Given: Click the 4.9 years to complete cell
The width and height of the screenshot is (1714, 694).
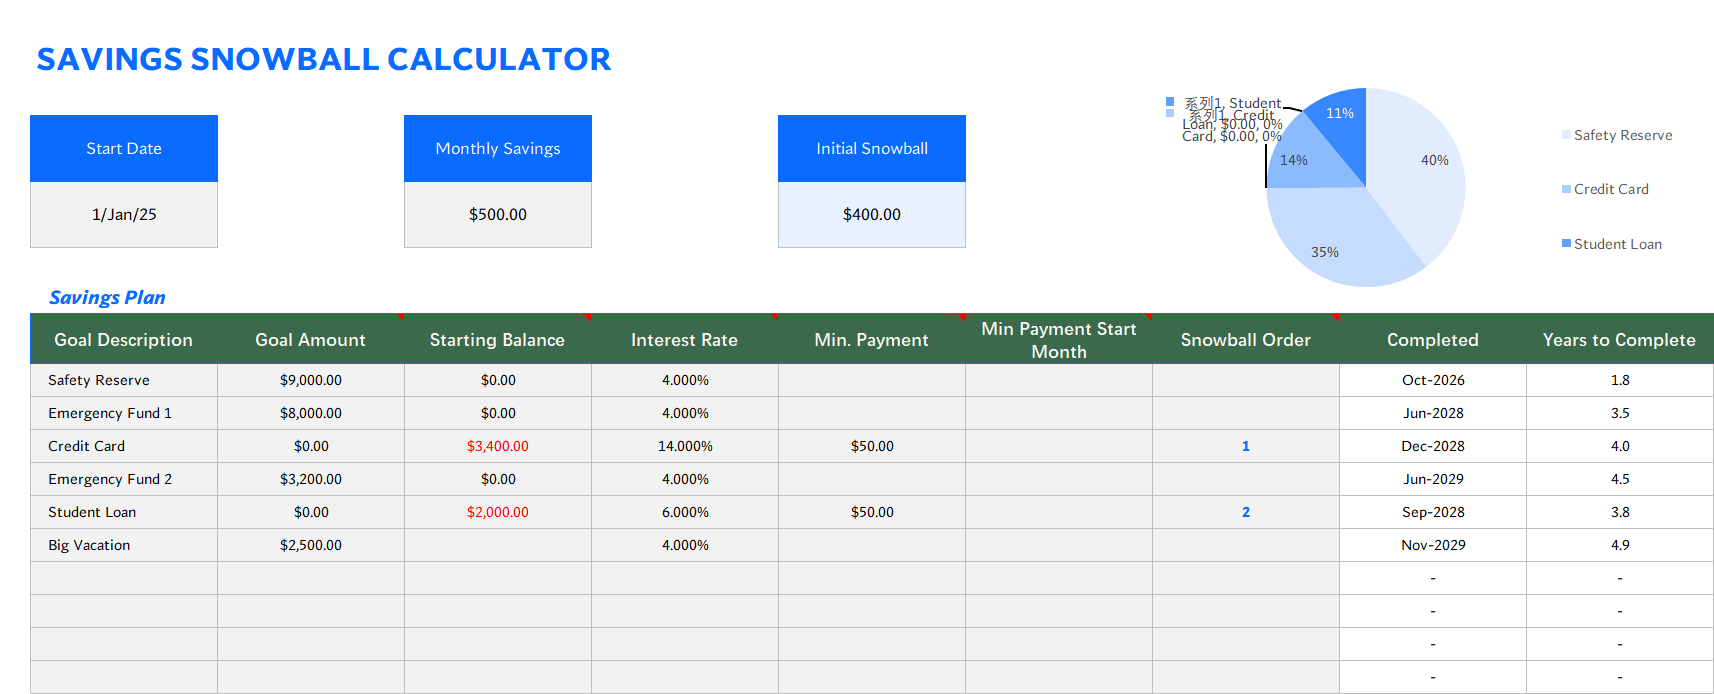Looking at the screenshot, I should coord(1620,545).
